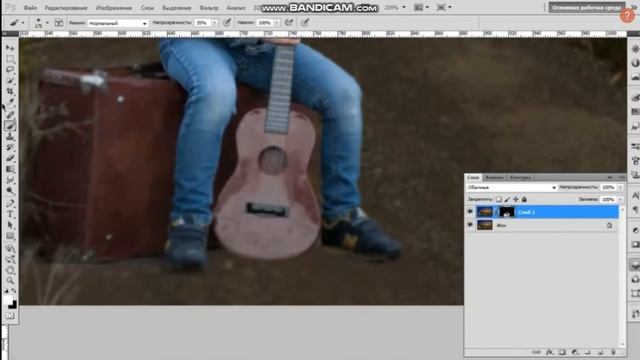Select the Crop tool
640x360 pixels.
(10, 91)
